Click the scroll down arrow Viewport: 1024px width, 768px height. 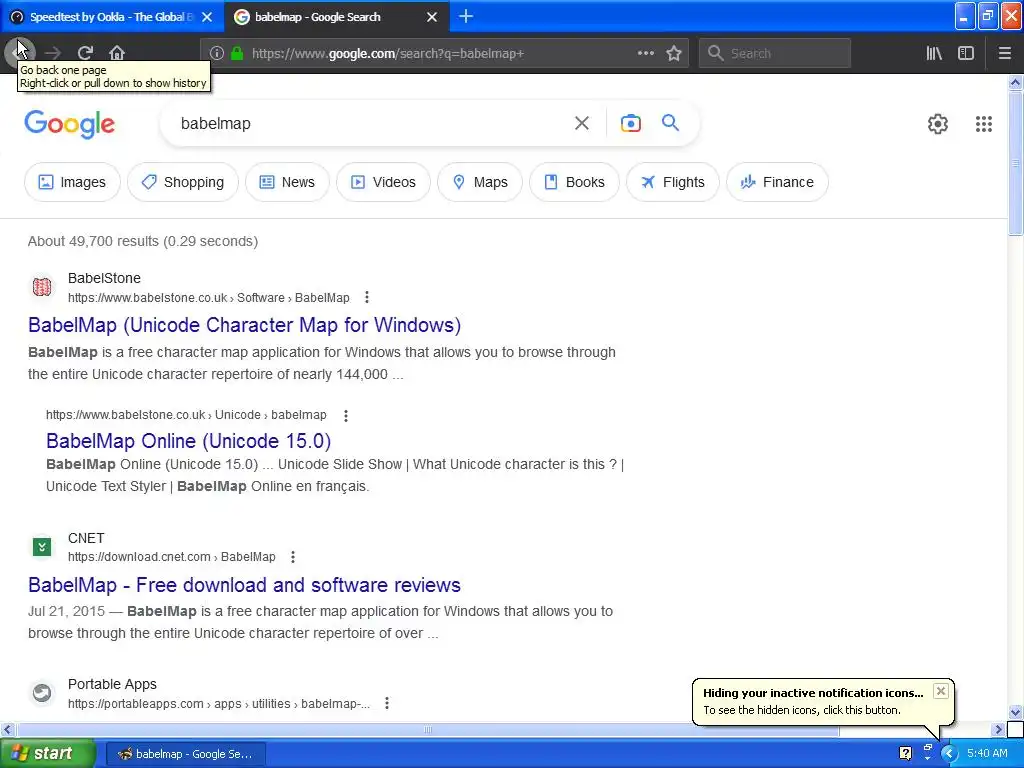(1016, 712)
